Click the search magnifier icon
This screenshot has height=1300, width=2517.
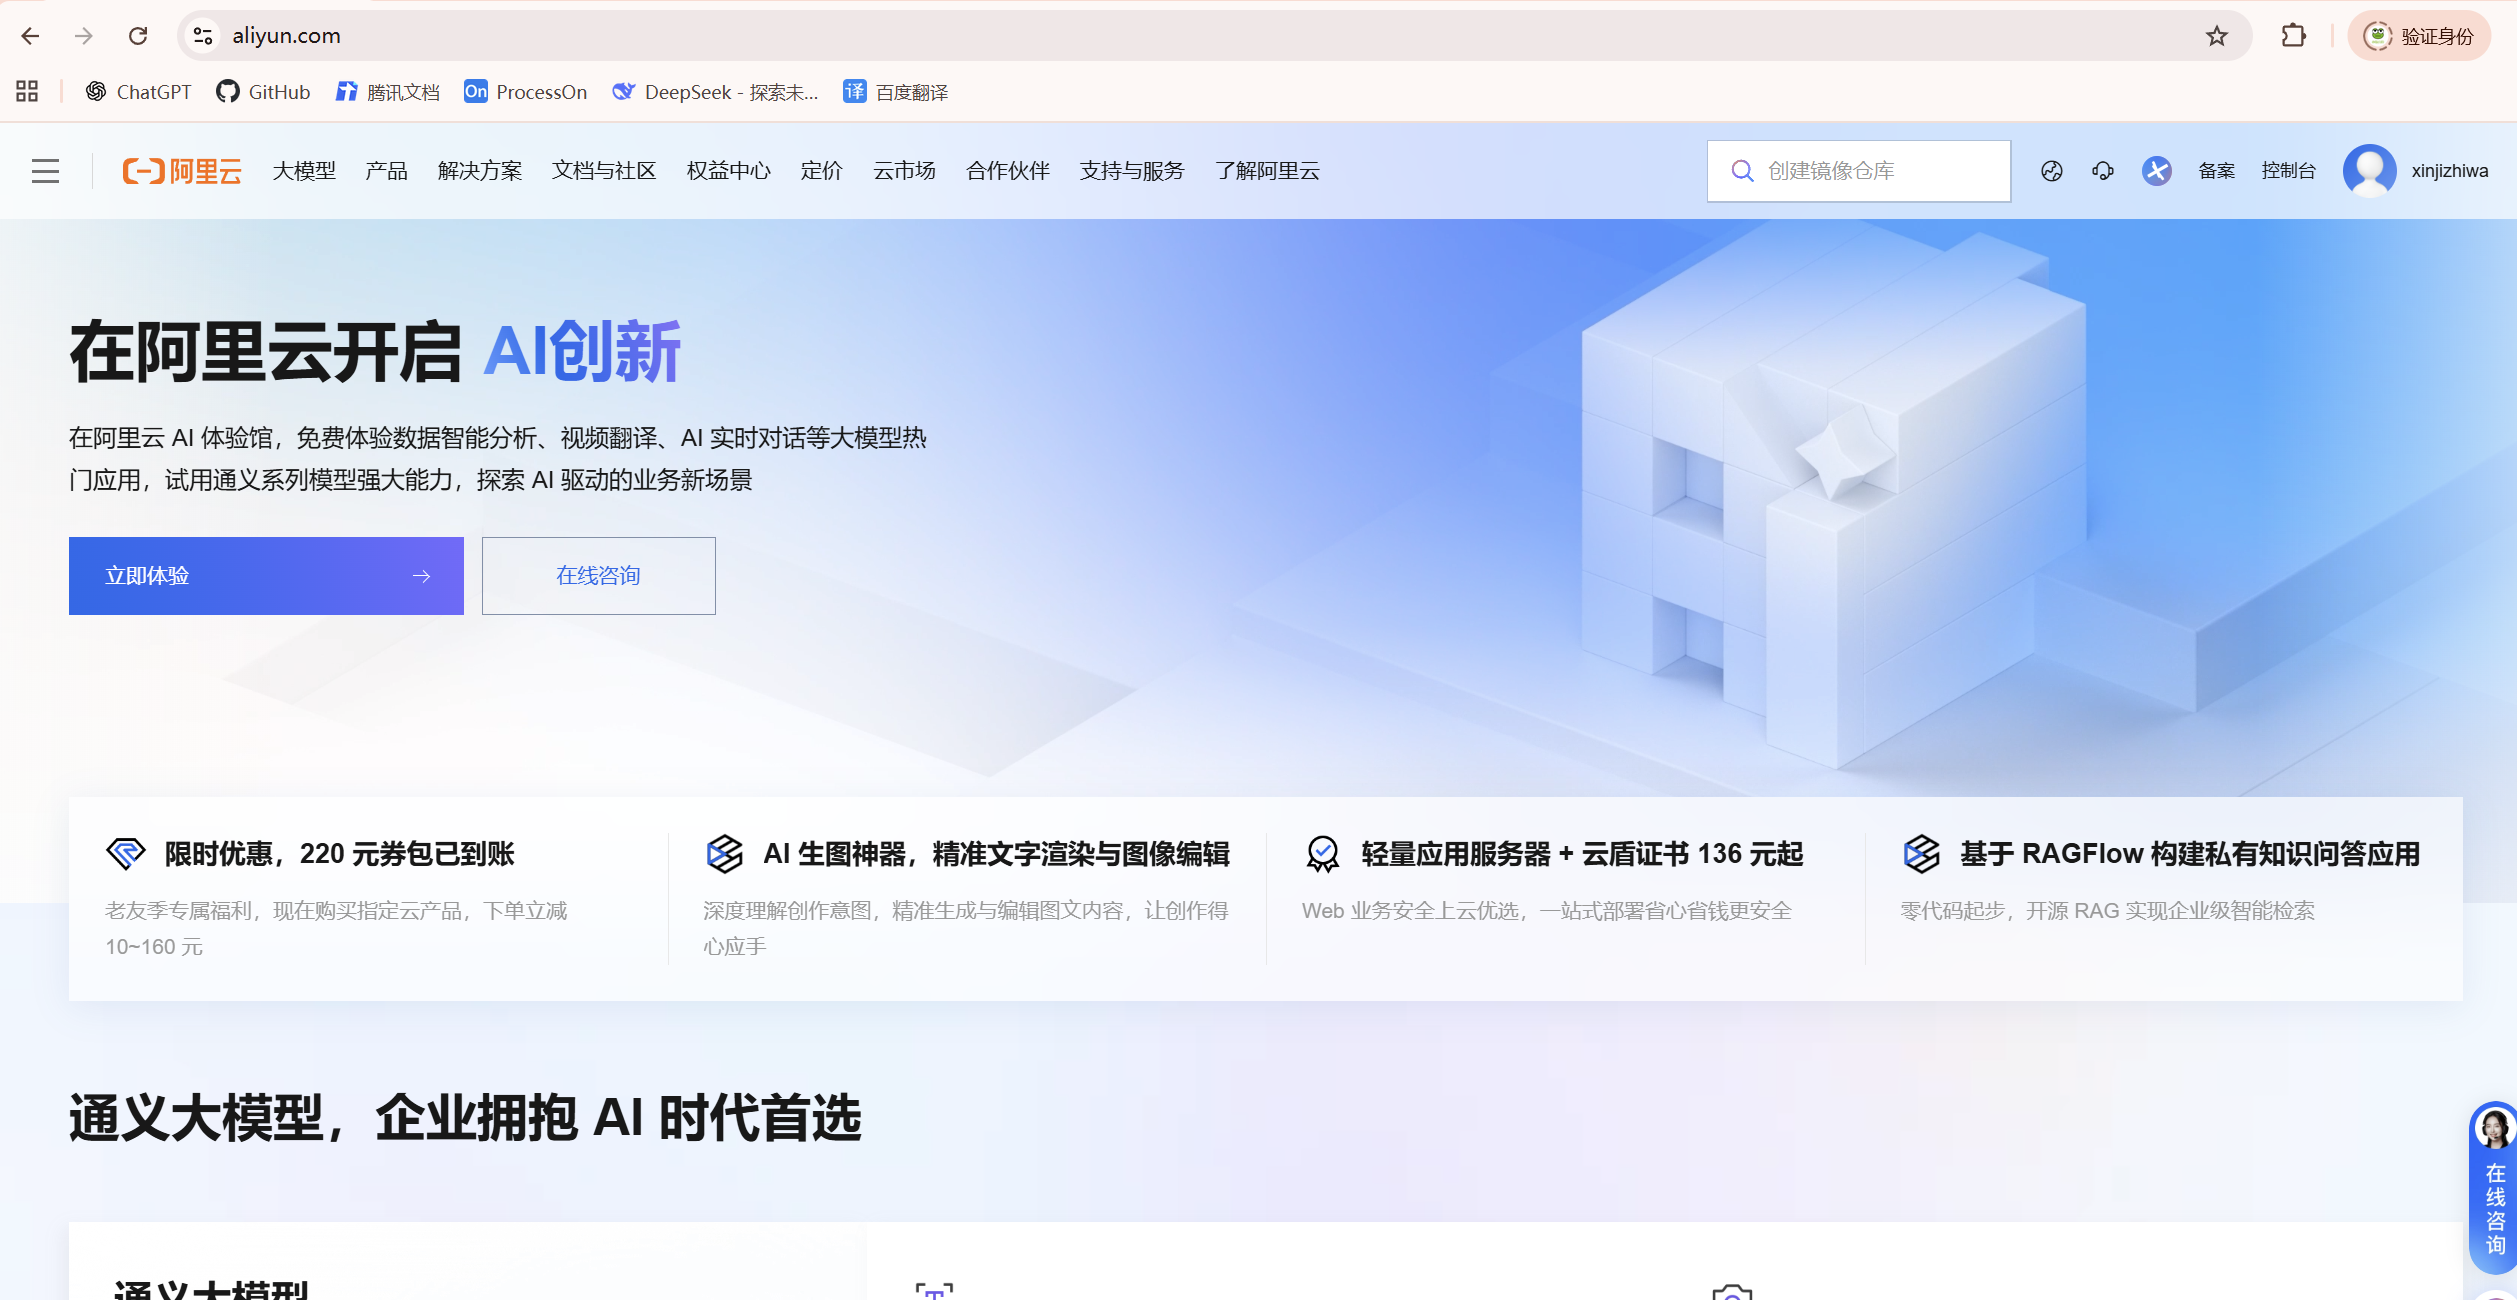click(x=1742, y=171)
